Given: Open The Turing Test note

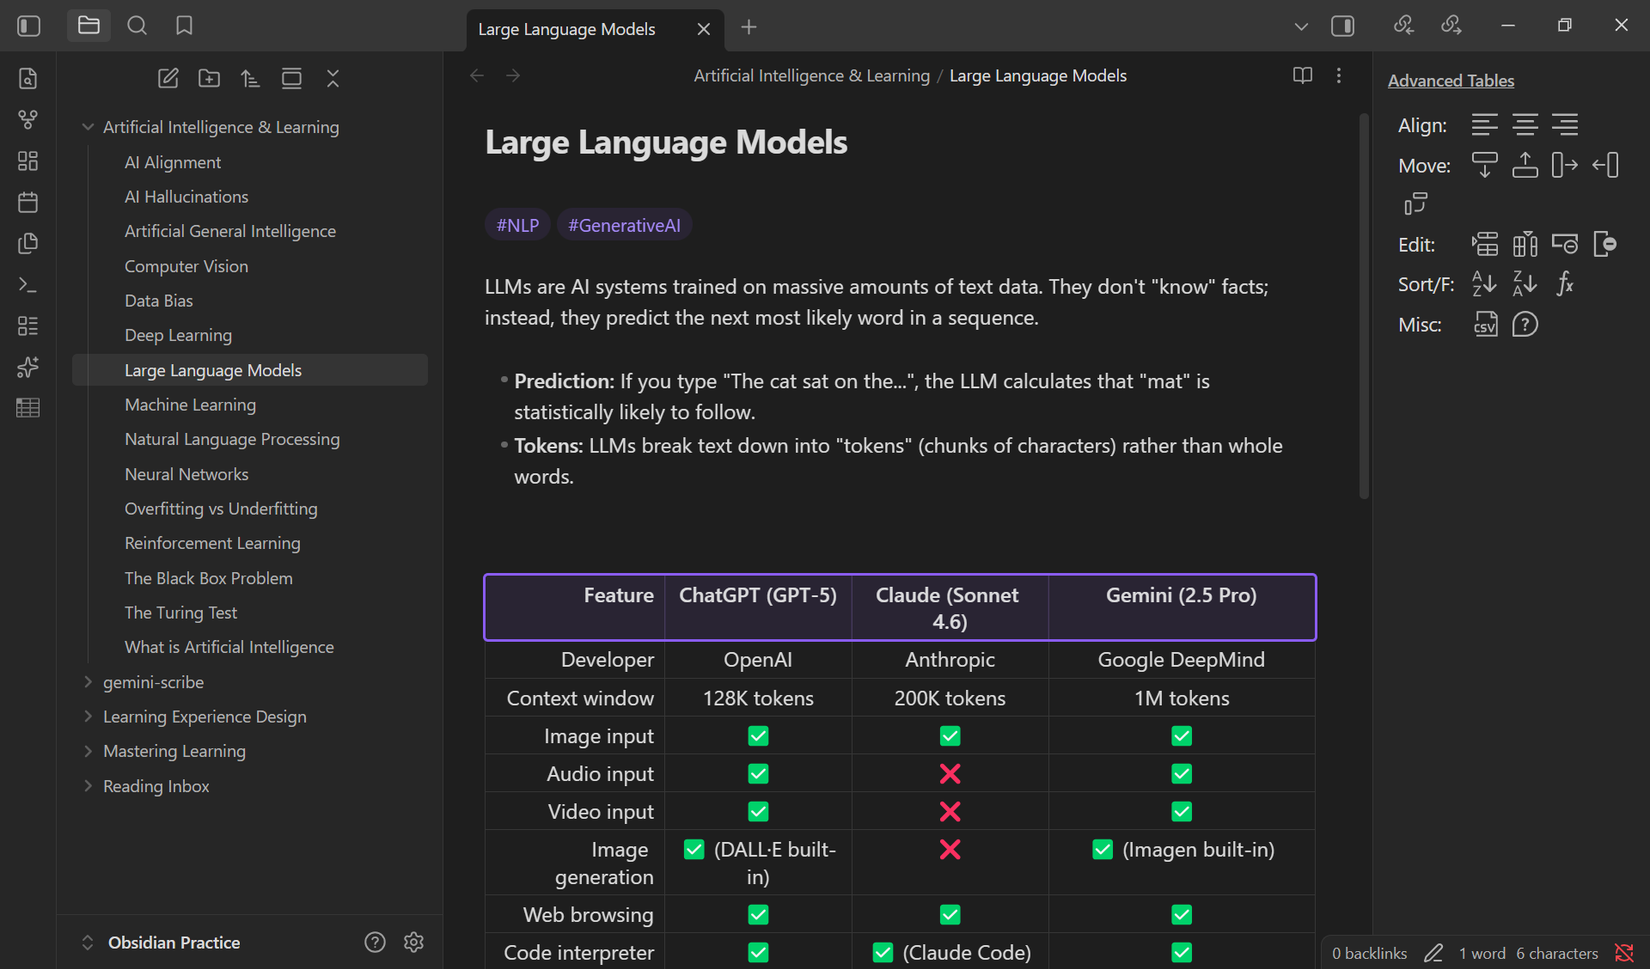Looking at the screenshot, I should pyautogui.click(x=181, y=612).
